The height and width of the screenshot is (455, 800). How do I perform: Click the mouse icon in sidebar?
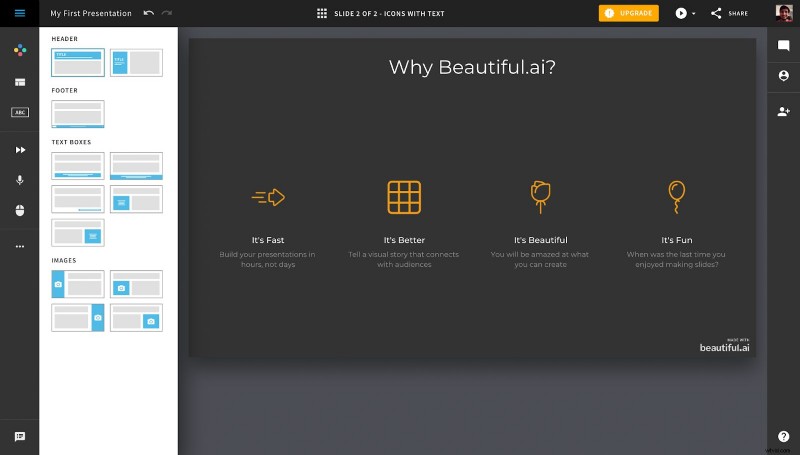point(20,210)
